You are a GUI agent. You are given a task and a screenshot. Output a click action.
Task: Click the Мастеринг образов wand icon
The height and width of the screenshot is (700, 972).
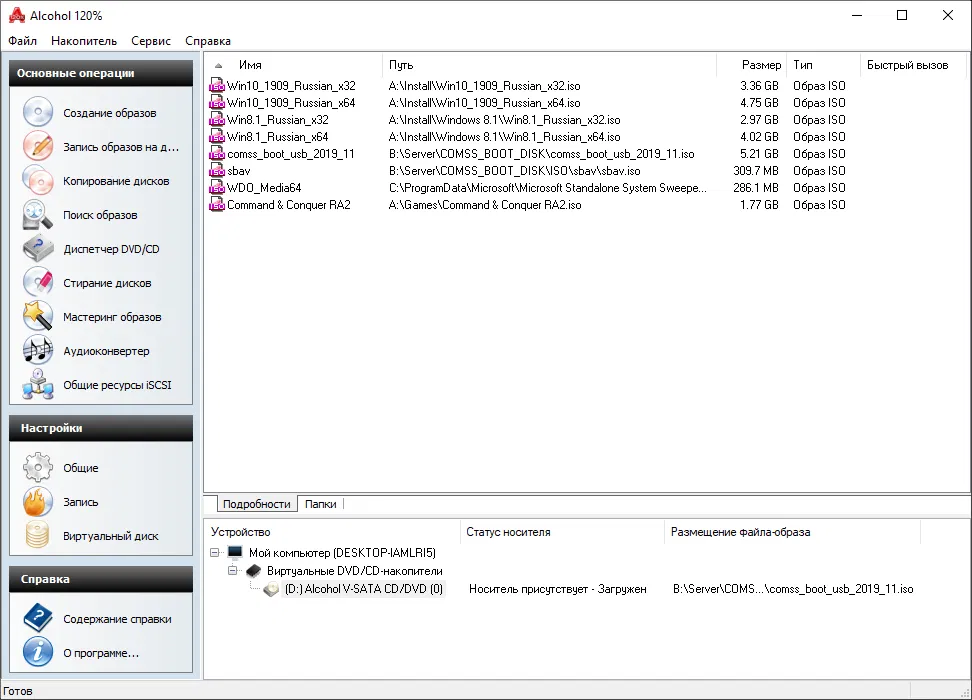(38, 316)
